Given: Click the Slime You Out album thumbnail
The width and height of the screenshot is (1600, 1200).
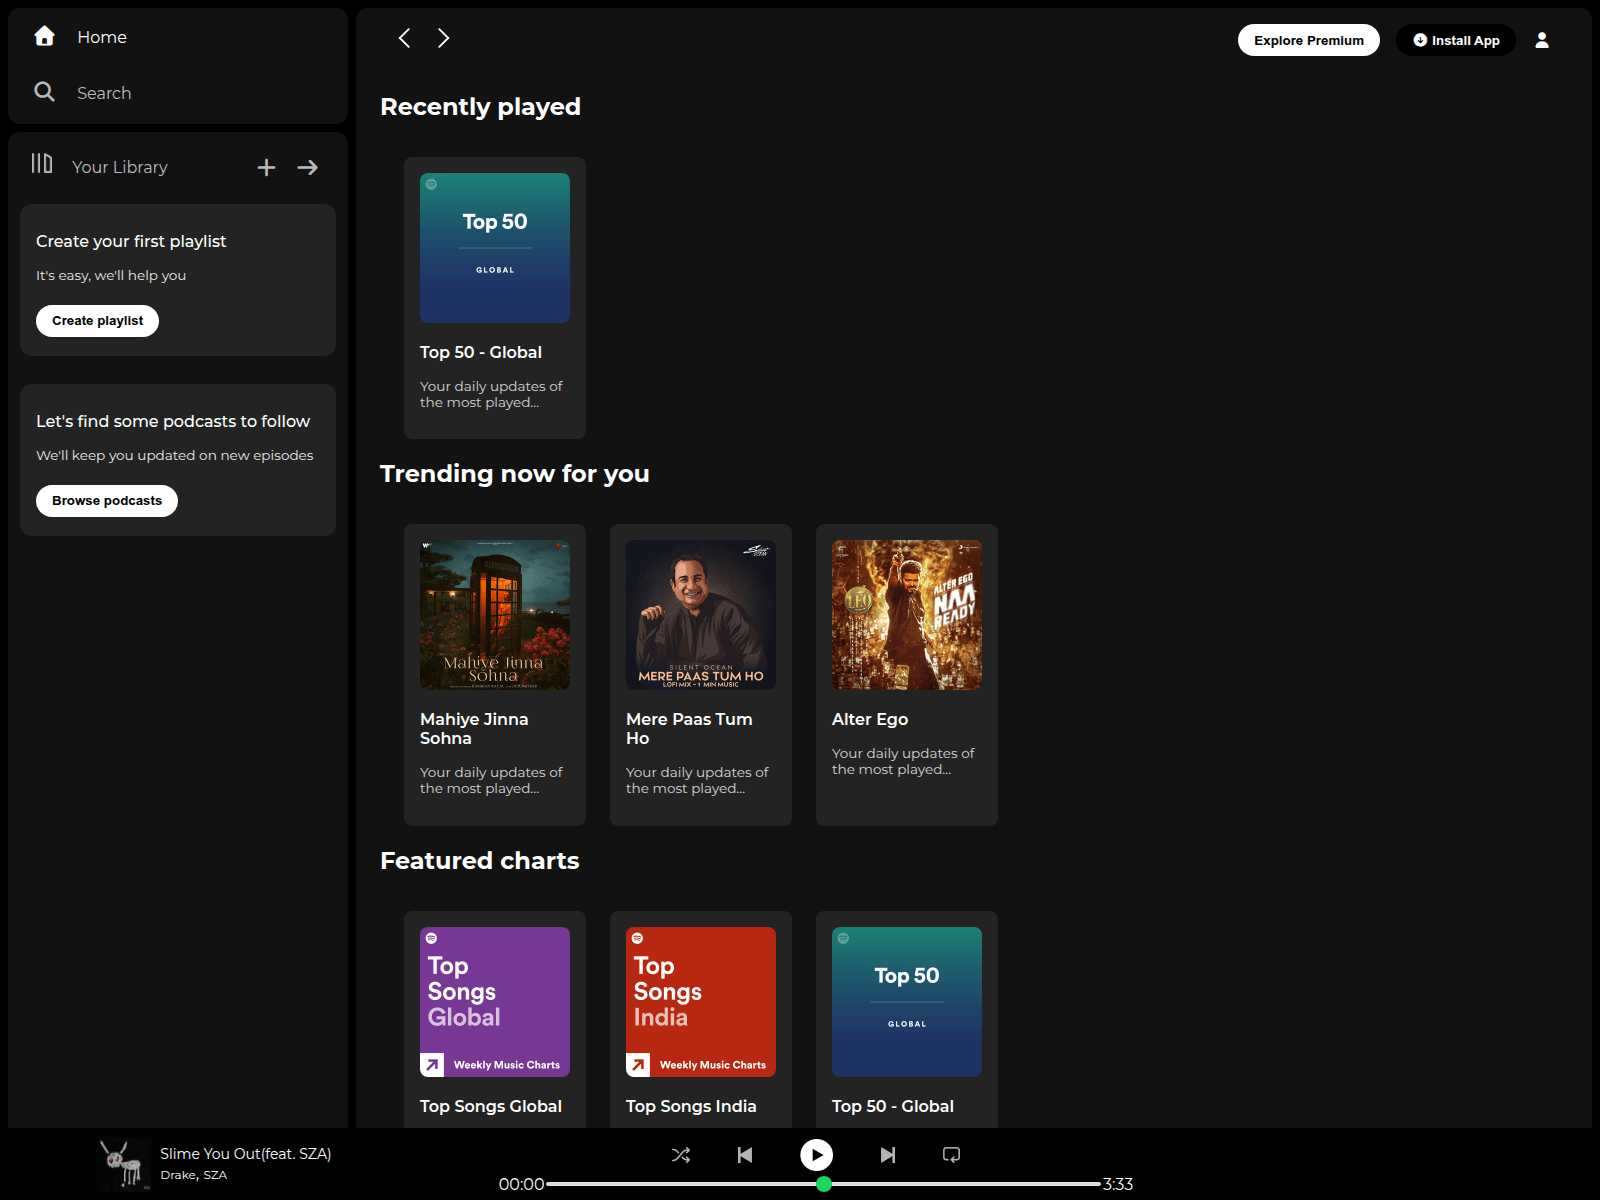Looking at the screenshot, I should coord(124,1165).
